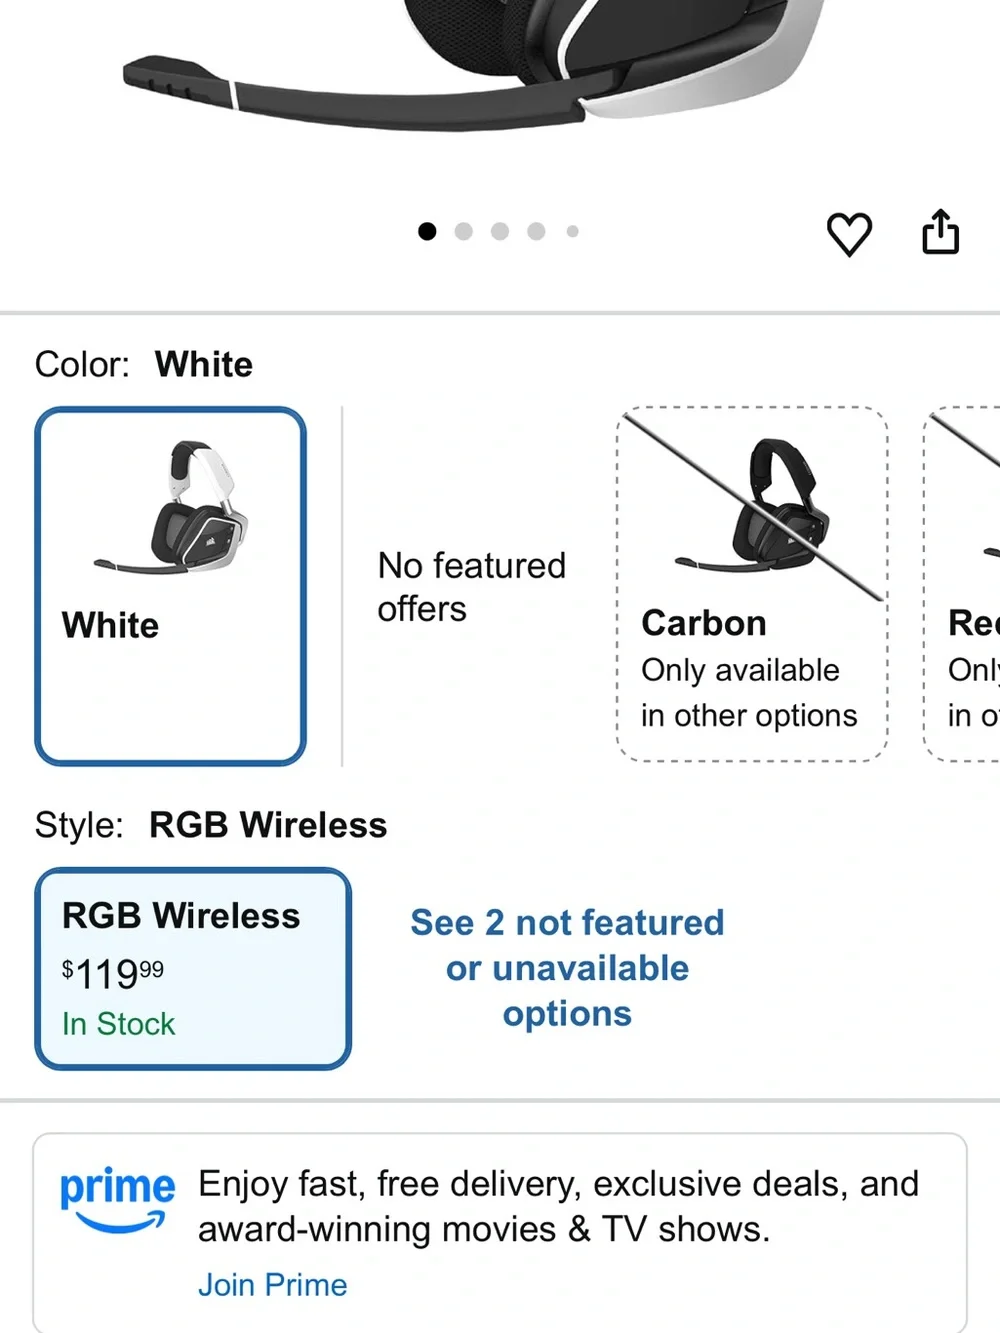The height and width of the screenshot is (1333, 1000).
Task: Select the RGB Wireless style option
Action: 193,968
